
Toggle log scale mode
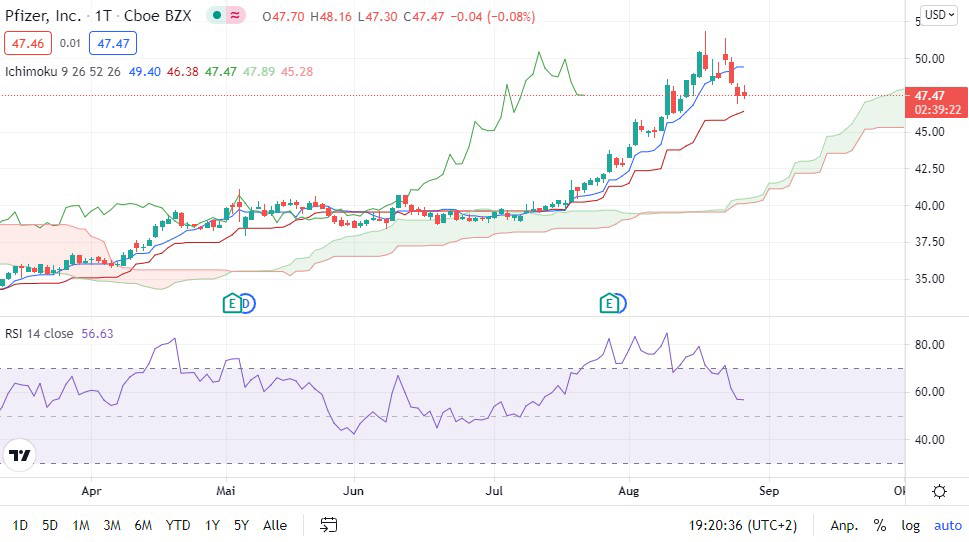910,525
